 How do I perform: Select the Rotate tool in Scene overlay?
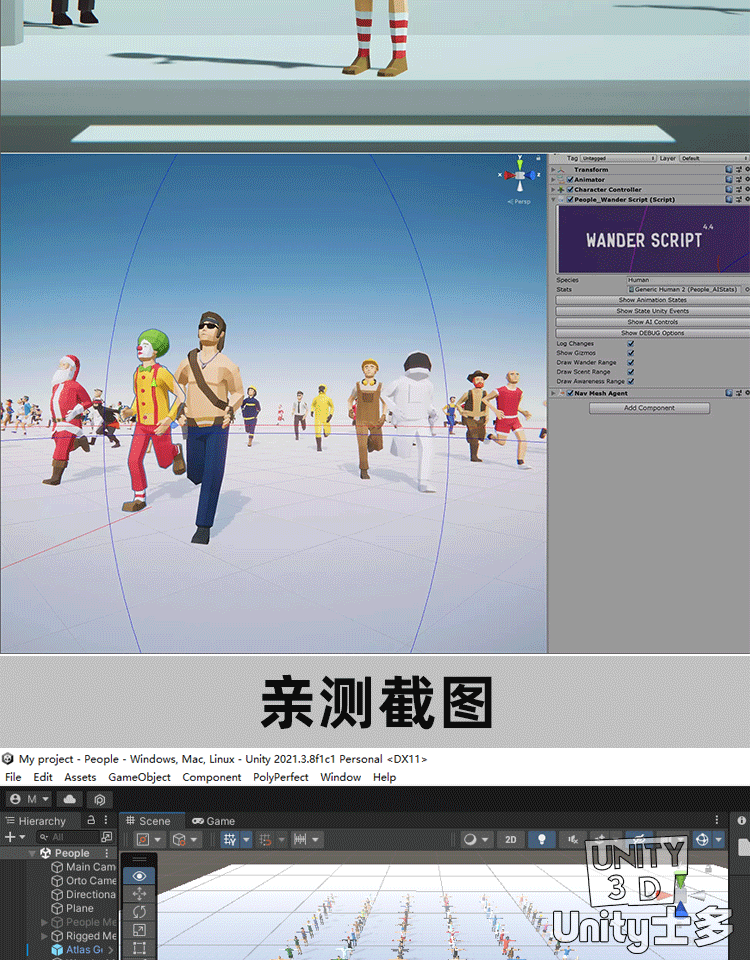[139, 912]
